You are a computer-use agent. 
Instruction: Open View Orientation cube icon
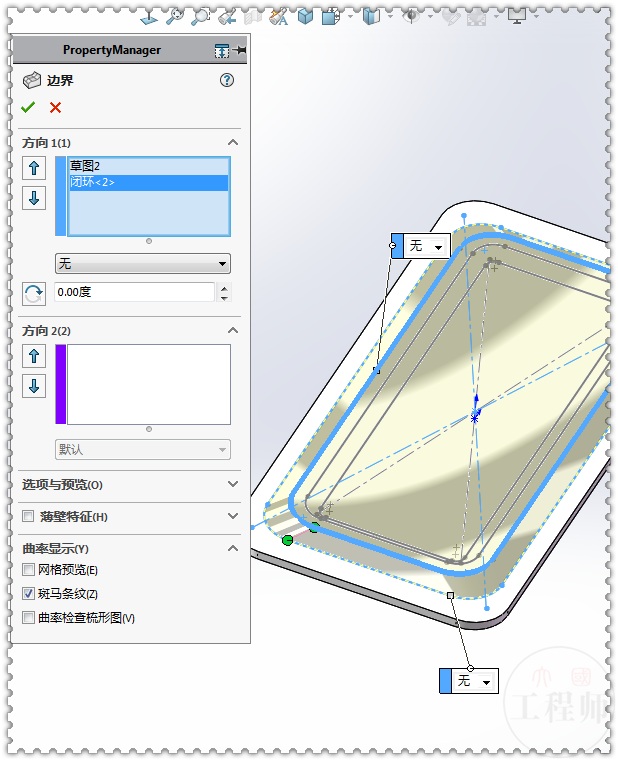coord(305,17)
